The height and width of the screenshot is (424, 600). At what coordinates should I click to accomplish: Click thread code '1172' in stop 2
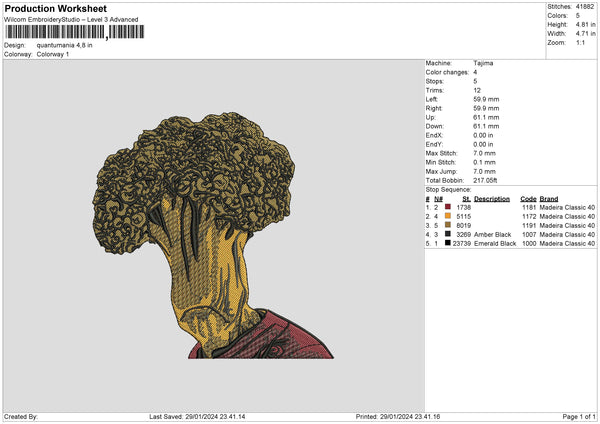[x=529, y=217]
